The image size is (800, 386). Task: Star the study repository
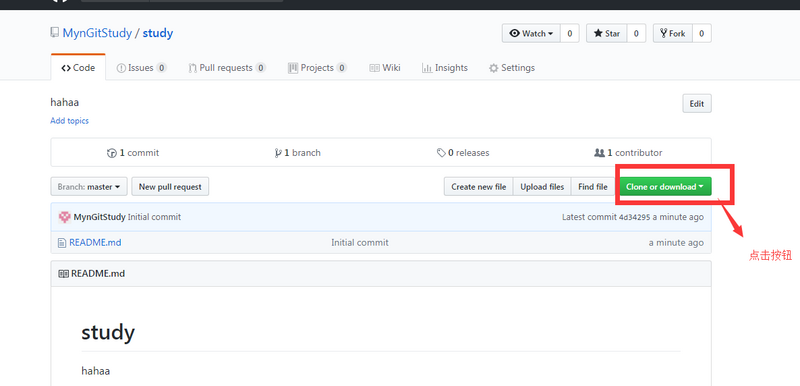pyautogui.click(x=606, y=34)
